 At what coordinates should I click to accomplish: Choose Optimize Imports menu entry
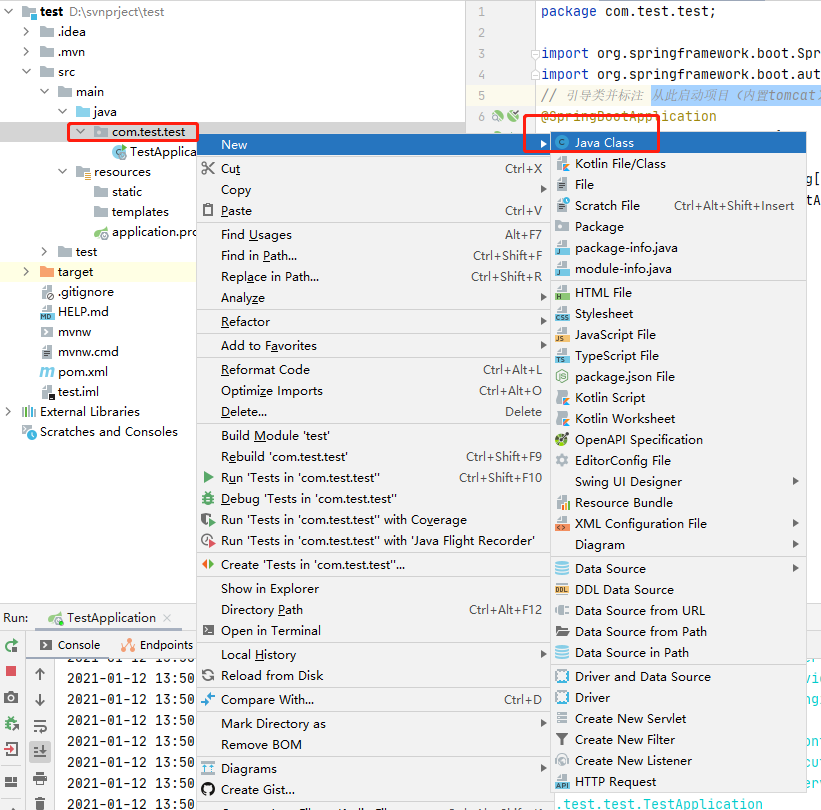click(373, 391)
